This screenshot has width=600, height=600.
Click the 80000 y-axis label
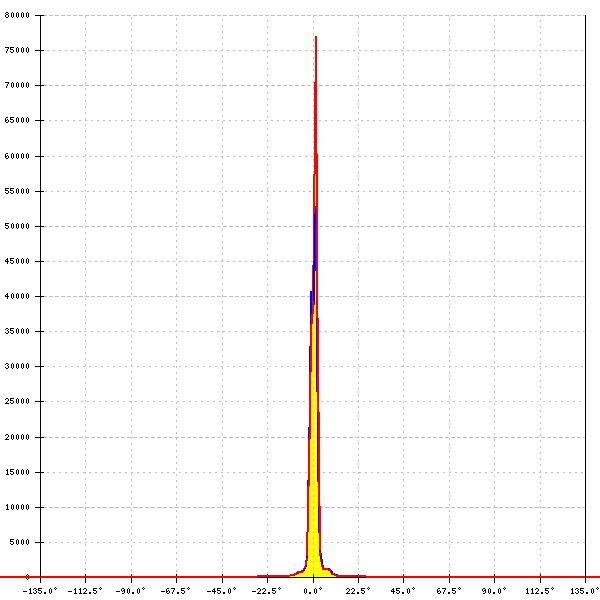tap(17, 15)
